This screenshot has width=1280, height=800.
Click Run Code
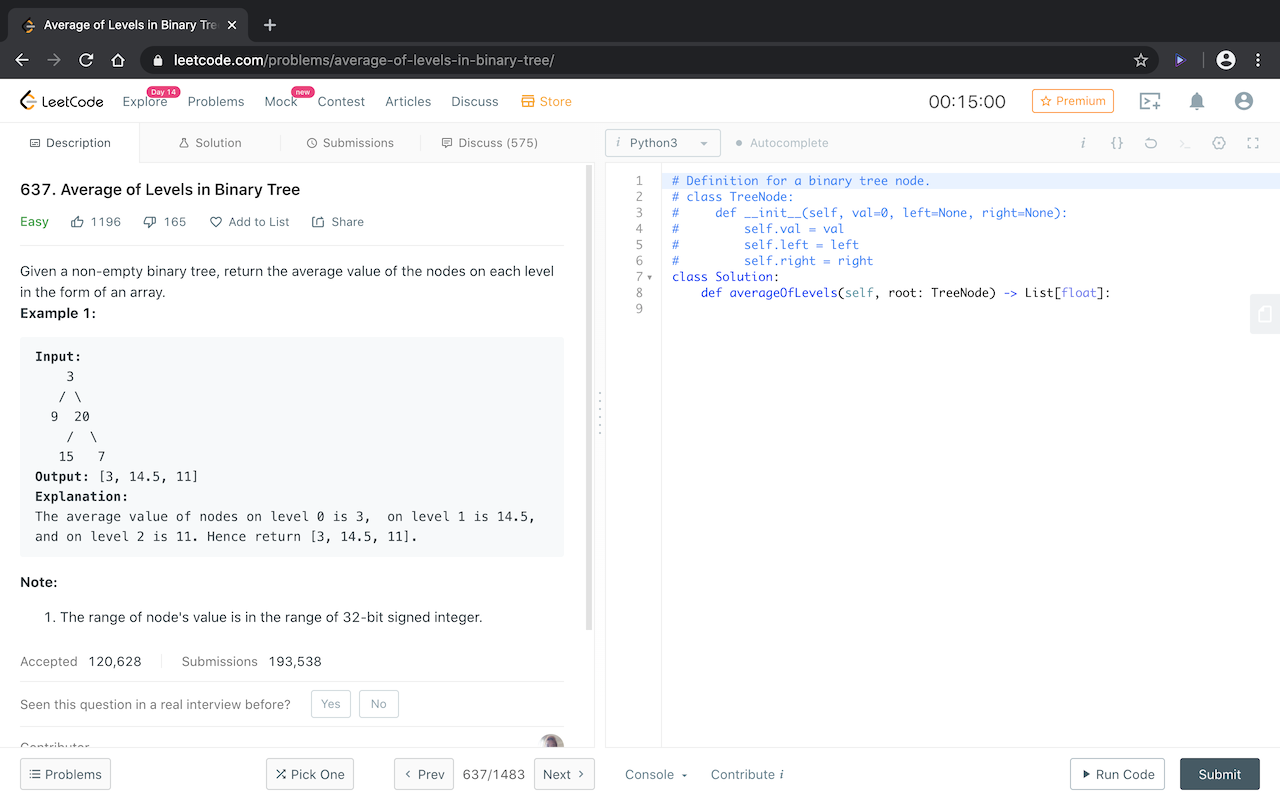1118,774
